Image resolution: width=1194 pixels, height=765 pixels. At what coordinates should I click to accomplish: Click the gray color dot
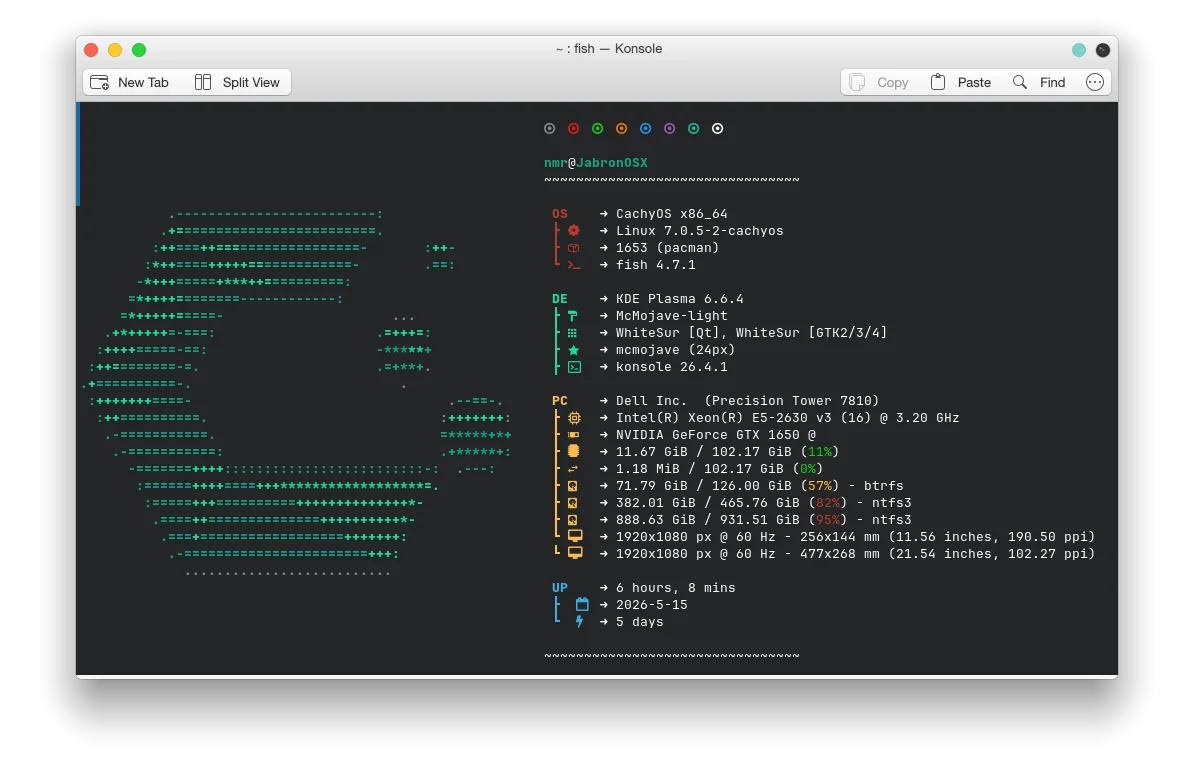pos(549,129)
